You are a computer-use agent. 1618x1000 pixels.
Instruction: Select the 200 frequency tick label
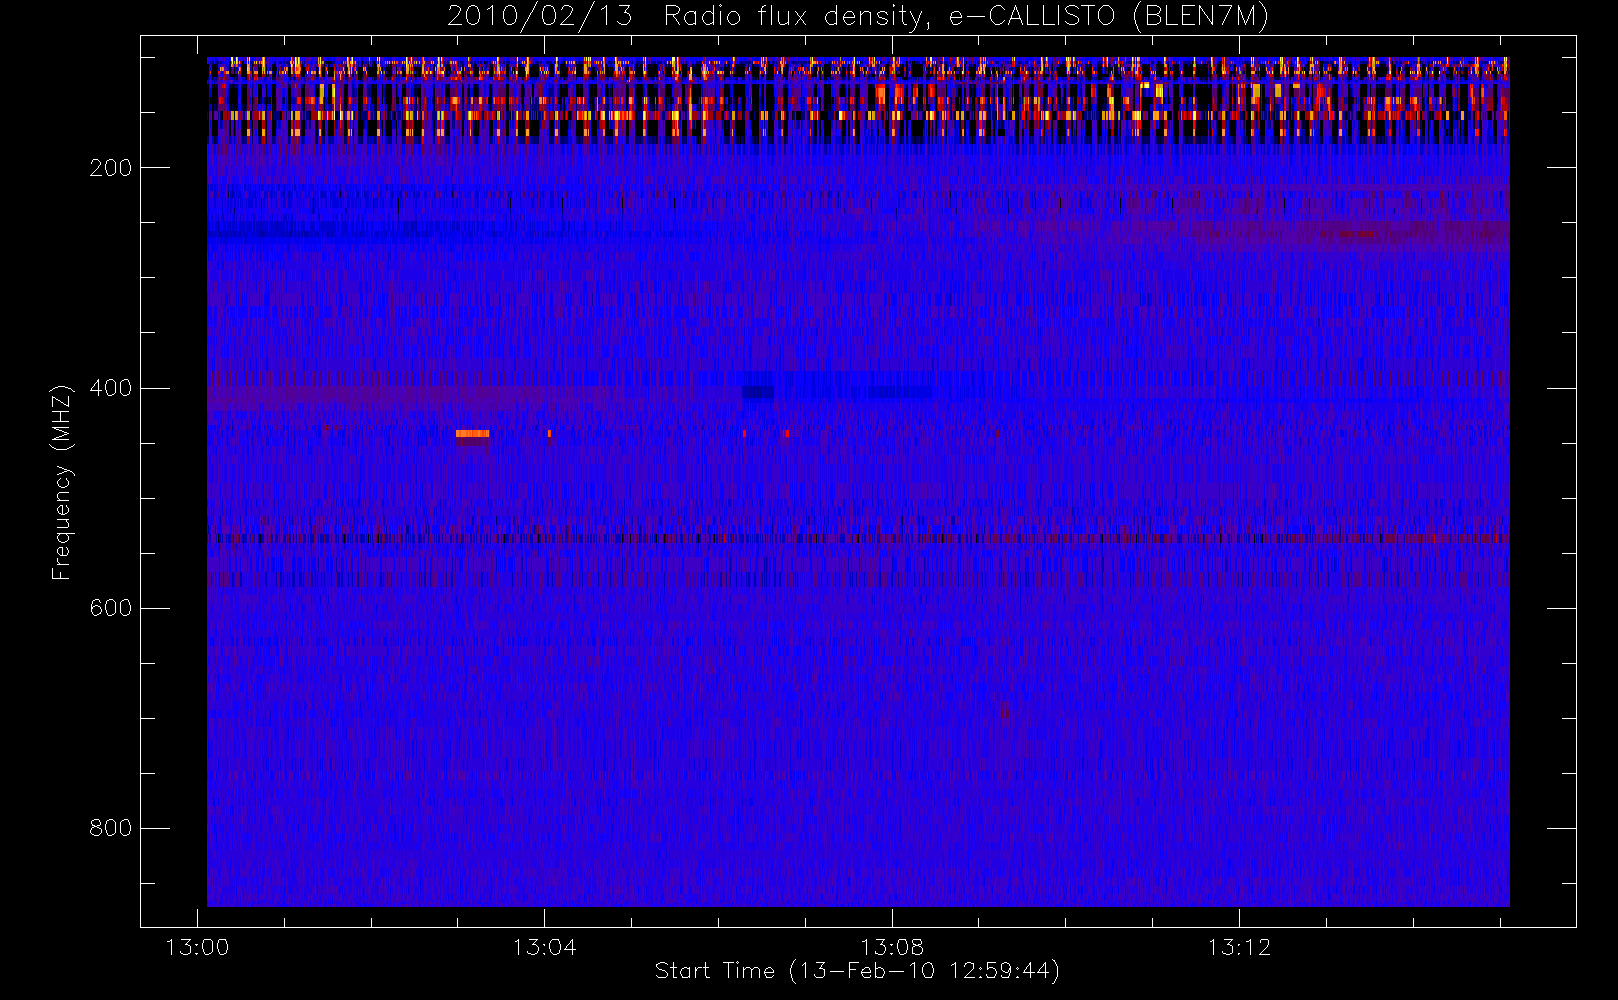(x=111, y=168)
